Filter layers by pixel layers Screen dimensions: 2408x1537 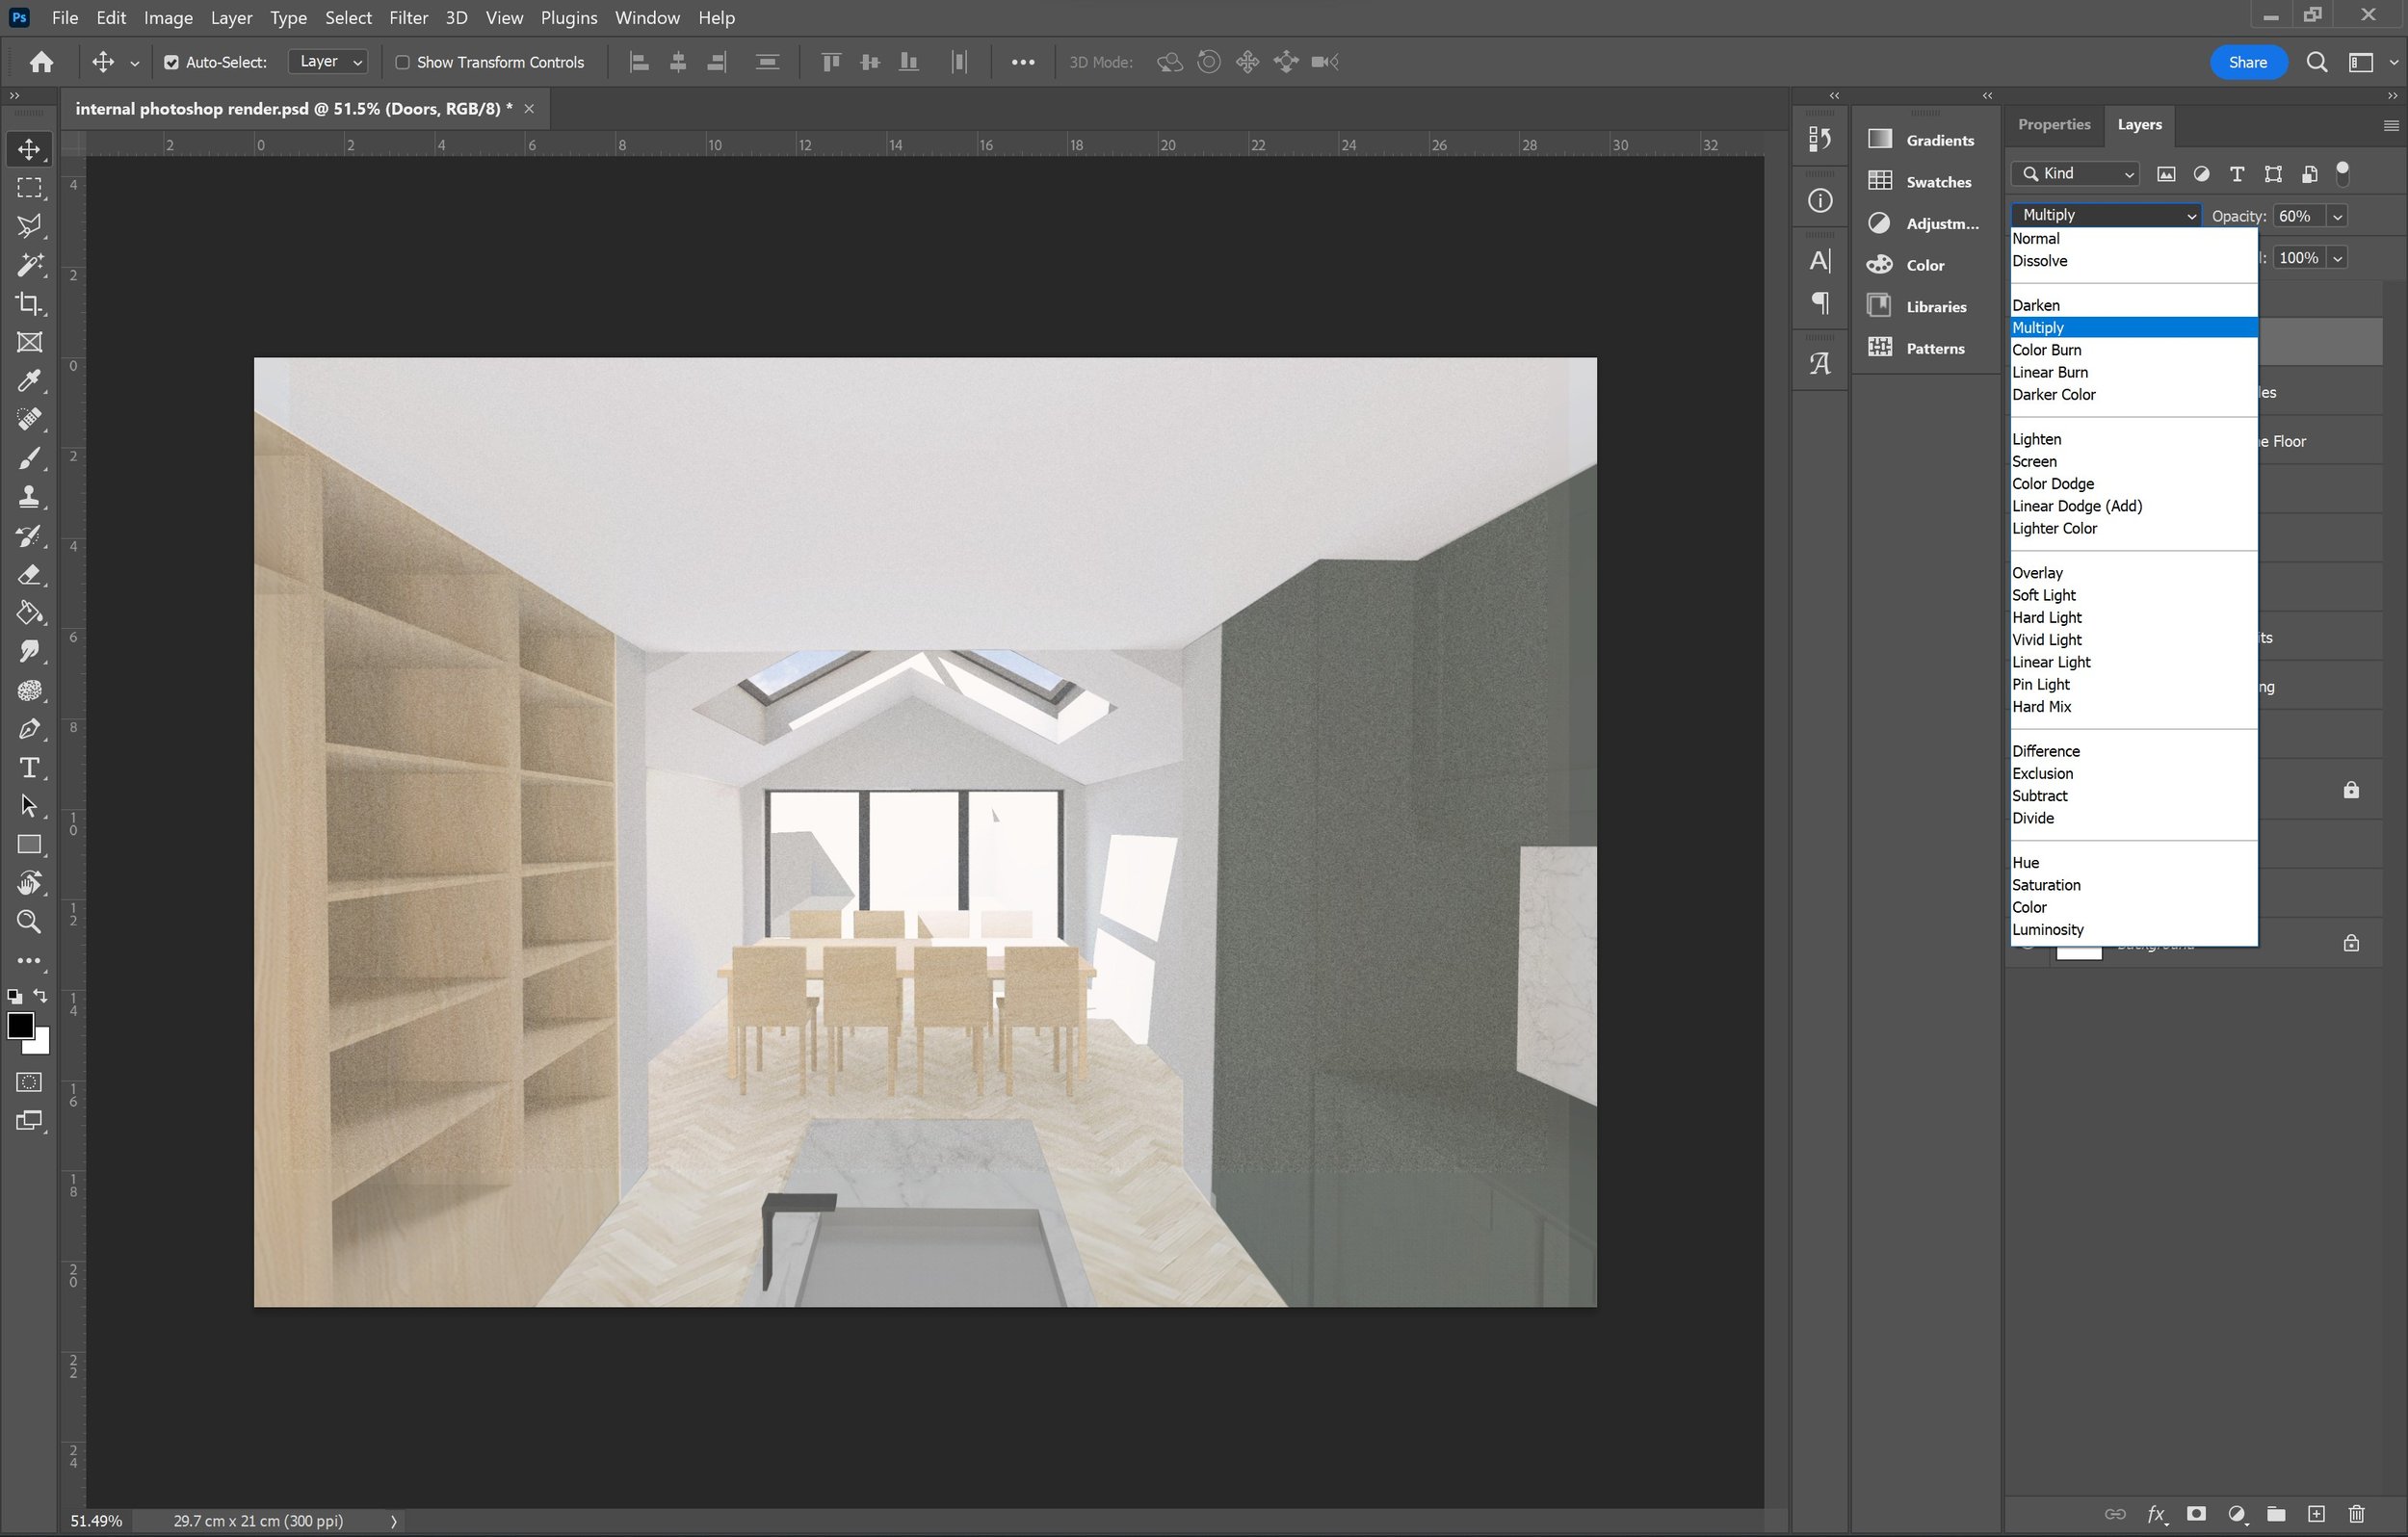coord(2166,174)
